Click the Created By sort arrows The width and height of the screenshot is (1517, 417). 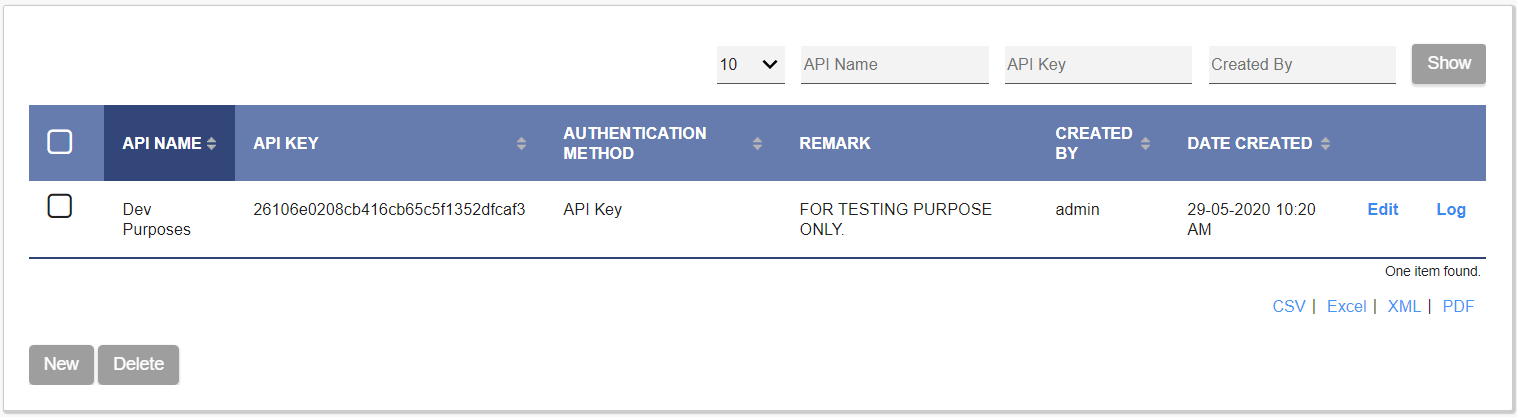pyautogui.click(x=1145, y=144)
